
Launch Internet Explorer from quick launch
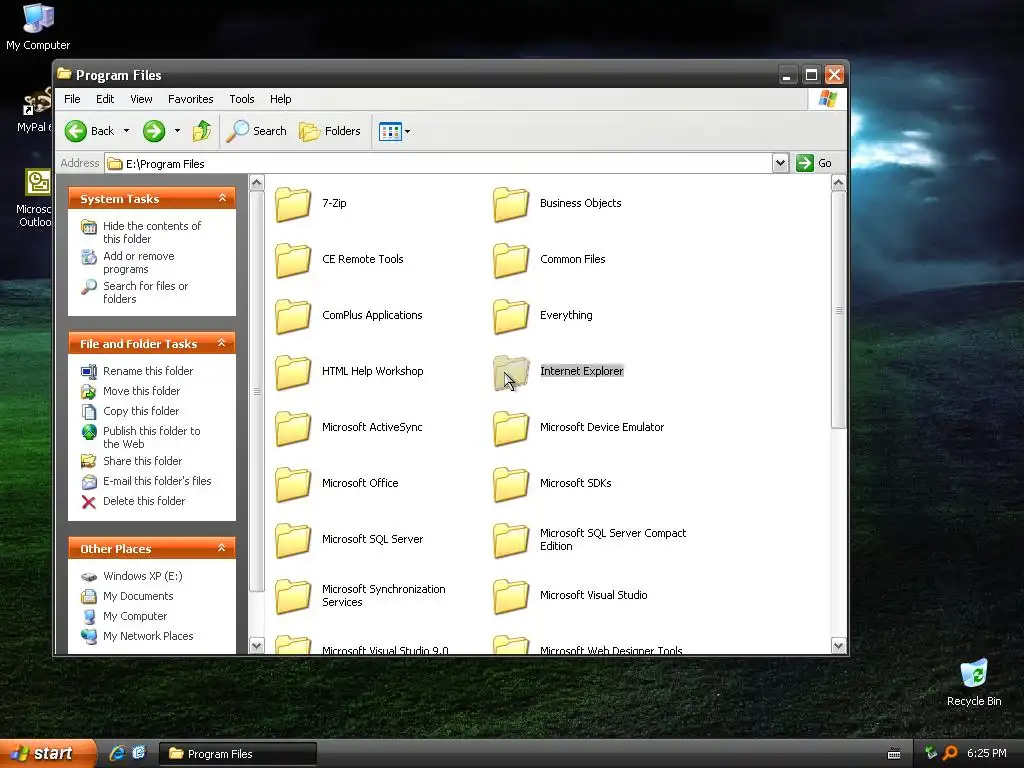tap(117, 753)
